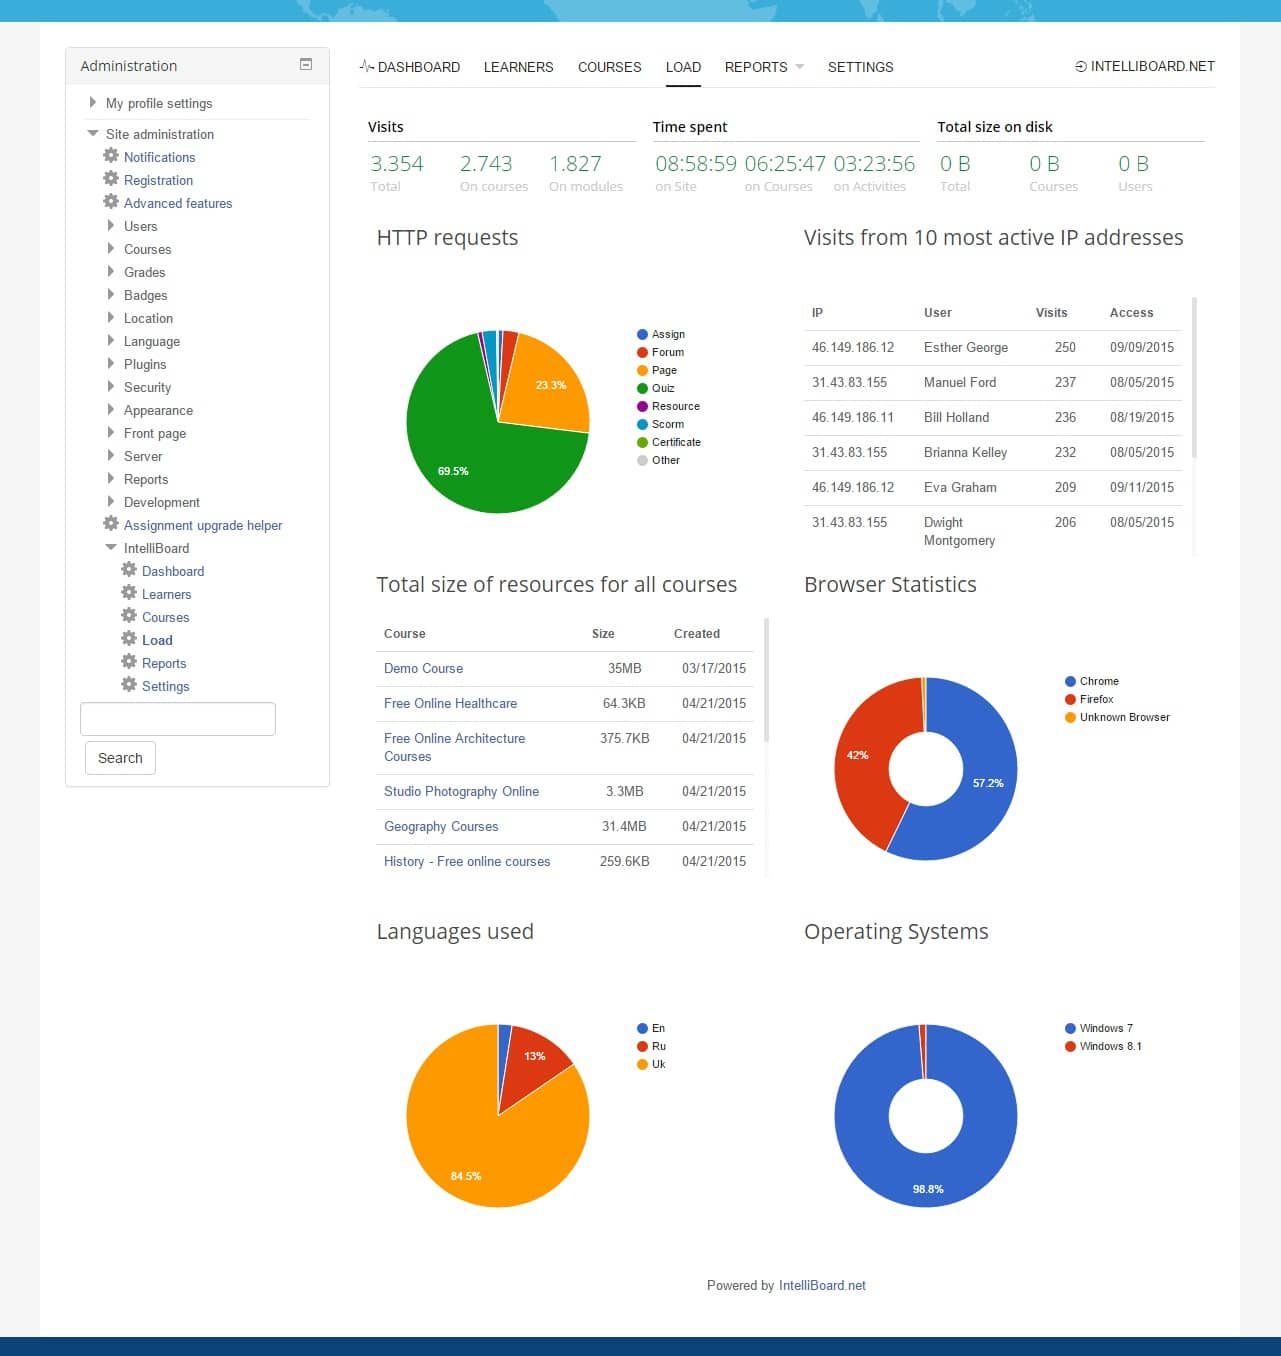
Task: Click the gear icon beside Registration
Action: coord(110,180)
